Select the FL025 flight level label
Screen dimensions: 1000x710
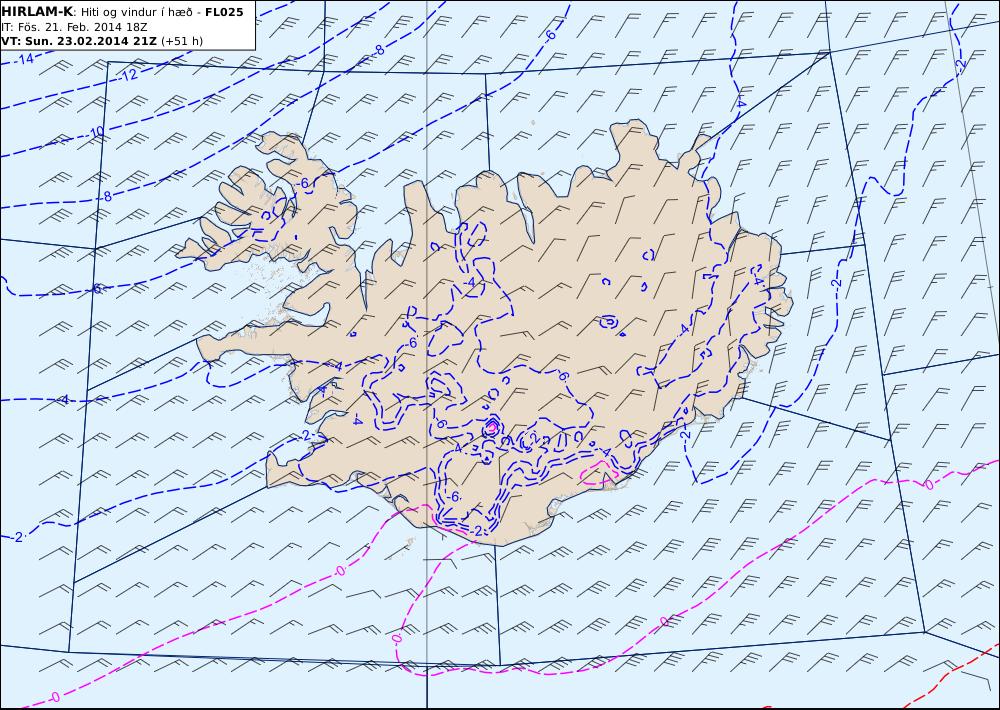[224, 12]
